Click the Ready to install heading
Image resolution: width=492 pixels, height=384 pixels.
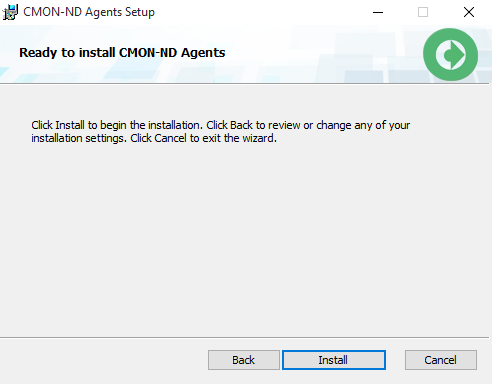[122, 53]
